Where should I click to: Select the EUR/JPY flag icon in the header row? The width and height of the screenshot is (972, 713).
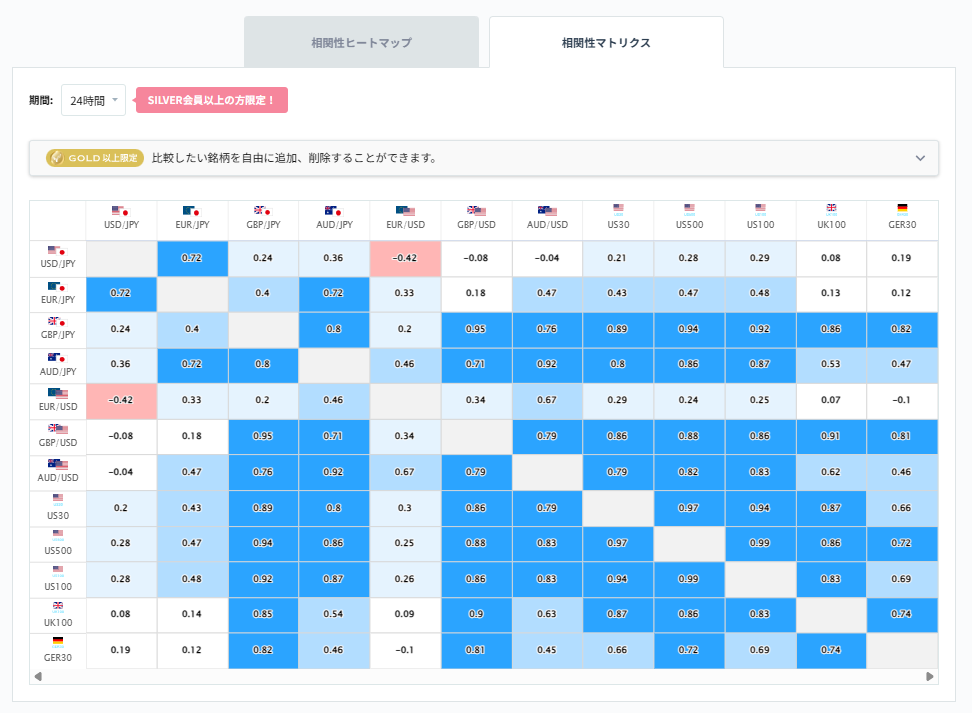pos(192,209)
